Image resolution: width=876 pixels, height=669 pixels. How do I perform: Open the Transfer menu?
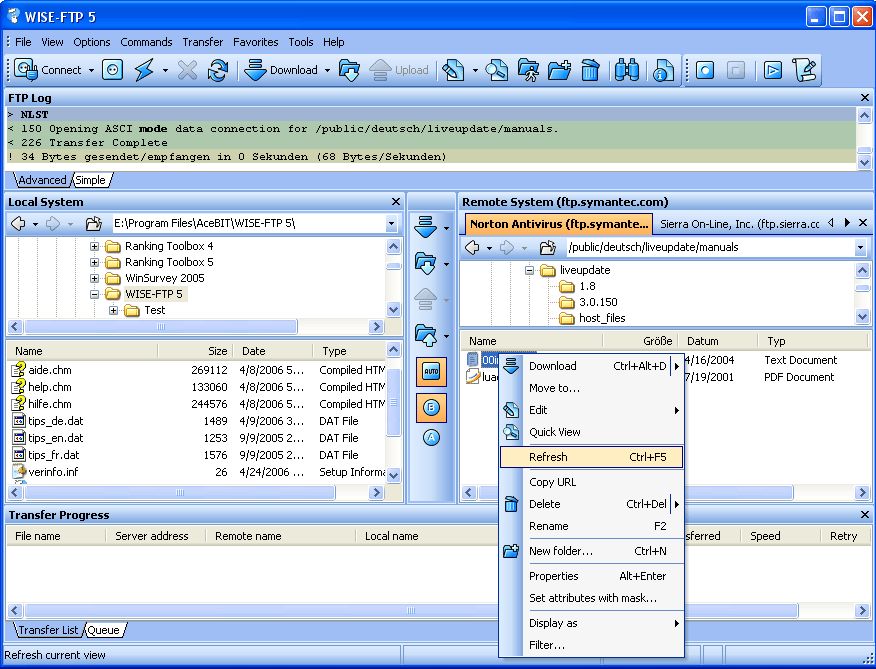[x=202, y=42]
